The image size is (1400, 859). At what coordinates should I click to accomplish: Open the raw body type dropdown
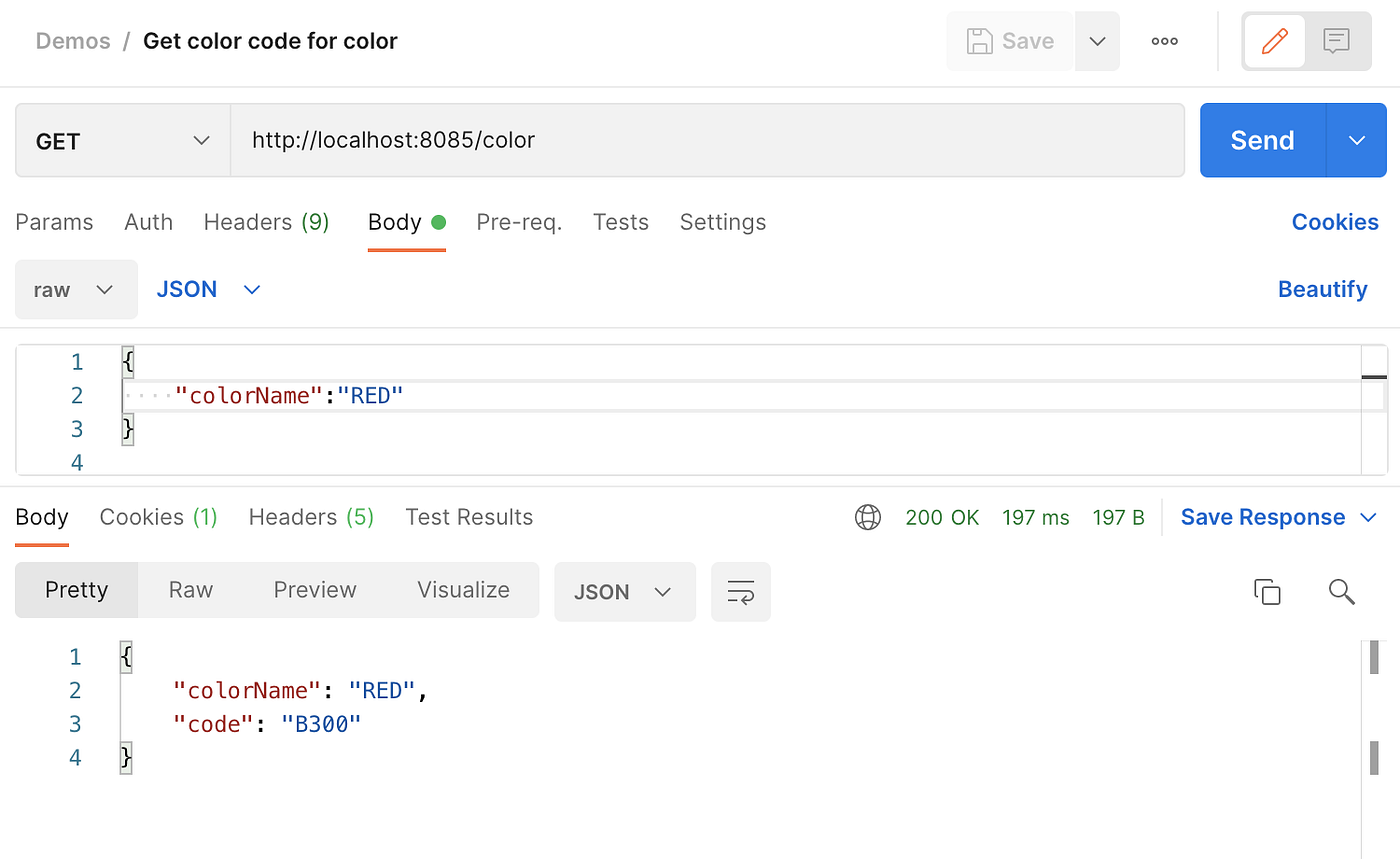[76, 289]
